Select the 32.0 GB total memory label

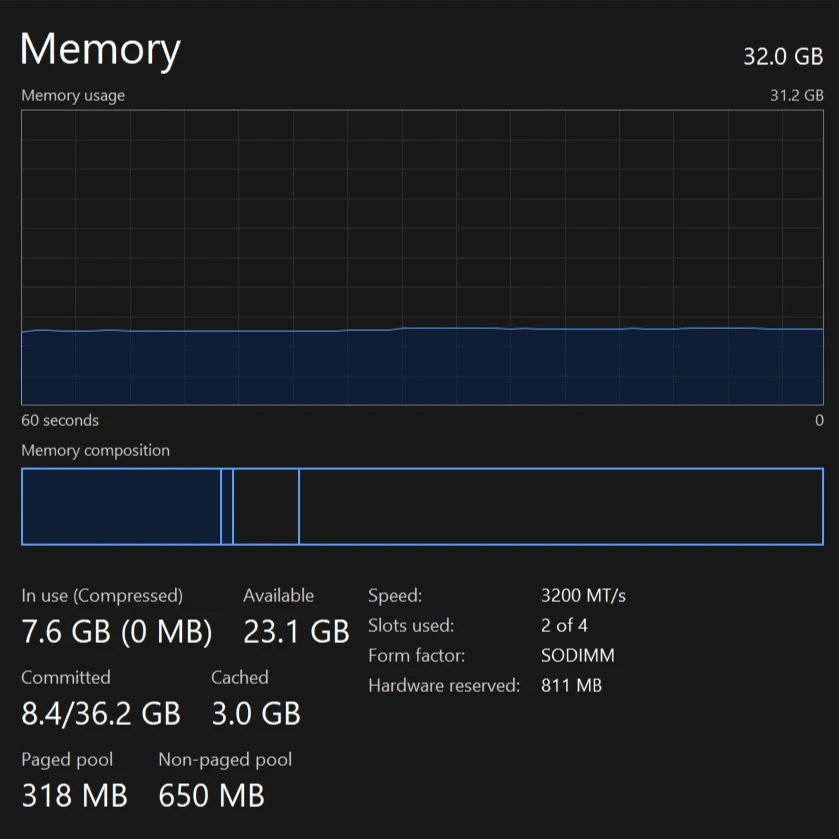pos(782,56)
